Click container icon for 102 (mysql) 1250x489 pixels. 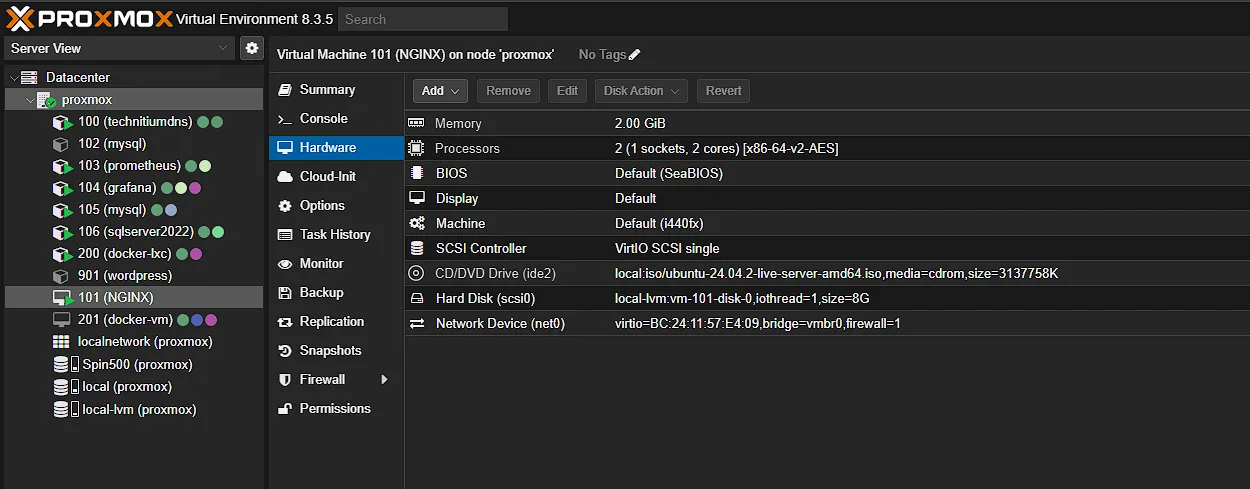pos(61,144)
